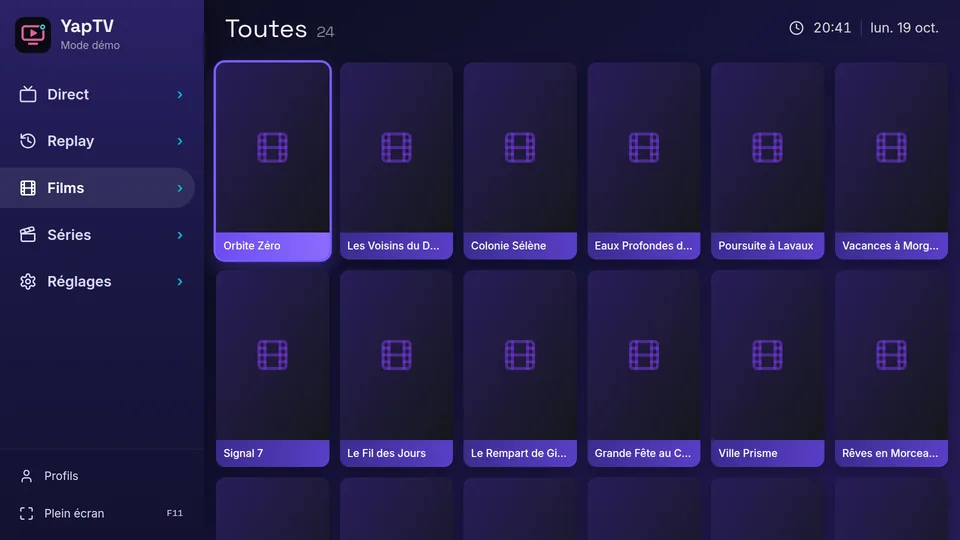Select the Poursuite à Lavaux title label
960x540 pixels.
[x=765, y=246]
